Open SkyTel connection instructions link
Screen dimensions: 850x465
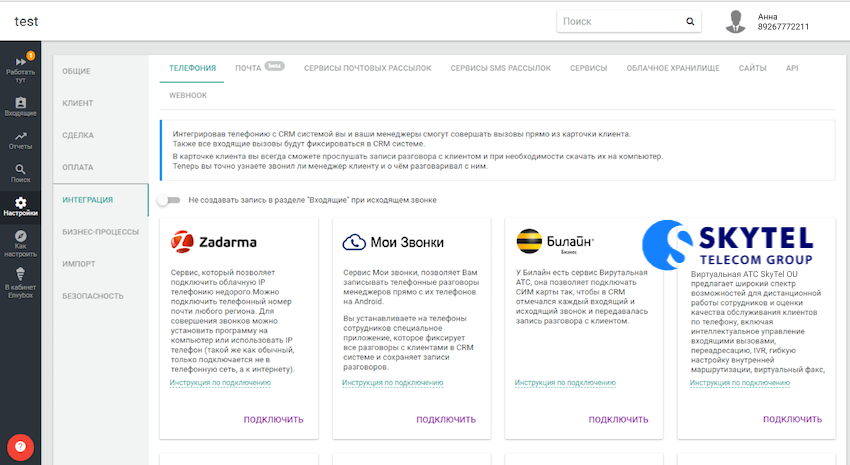click(x=740, y=383)
